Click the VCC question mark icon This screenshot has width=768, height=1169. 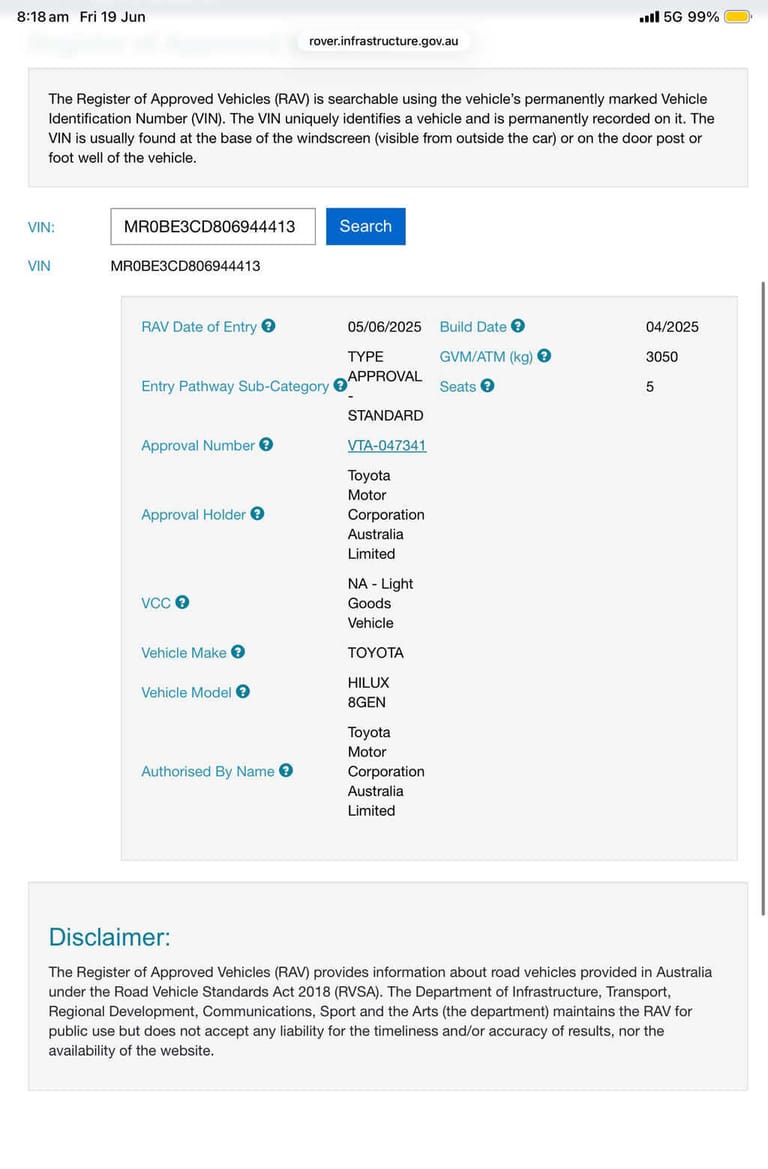click(182, 602)
